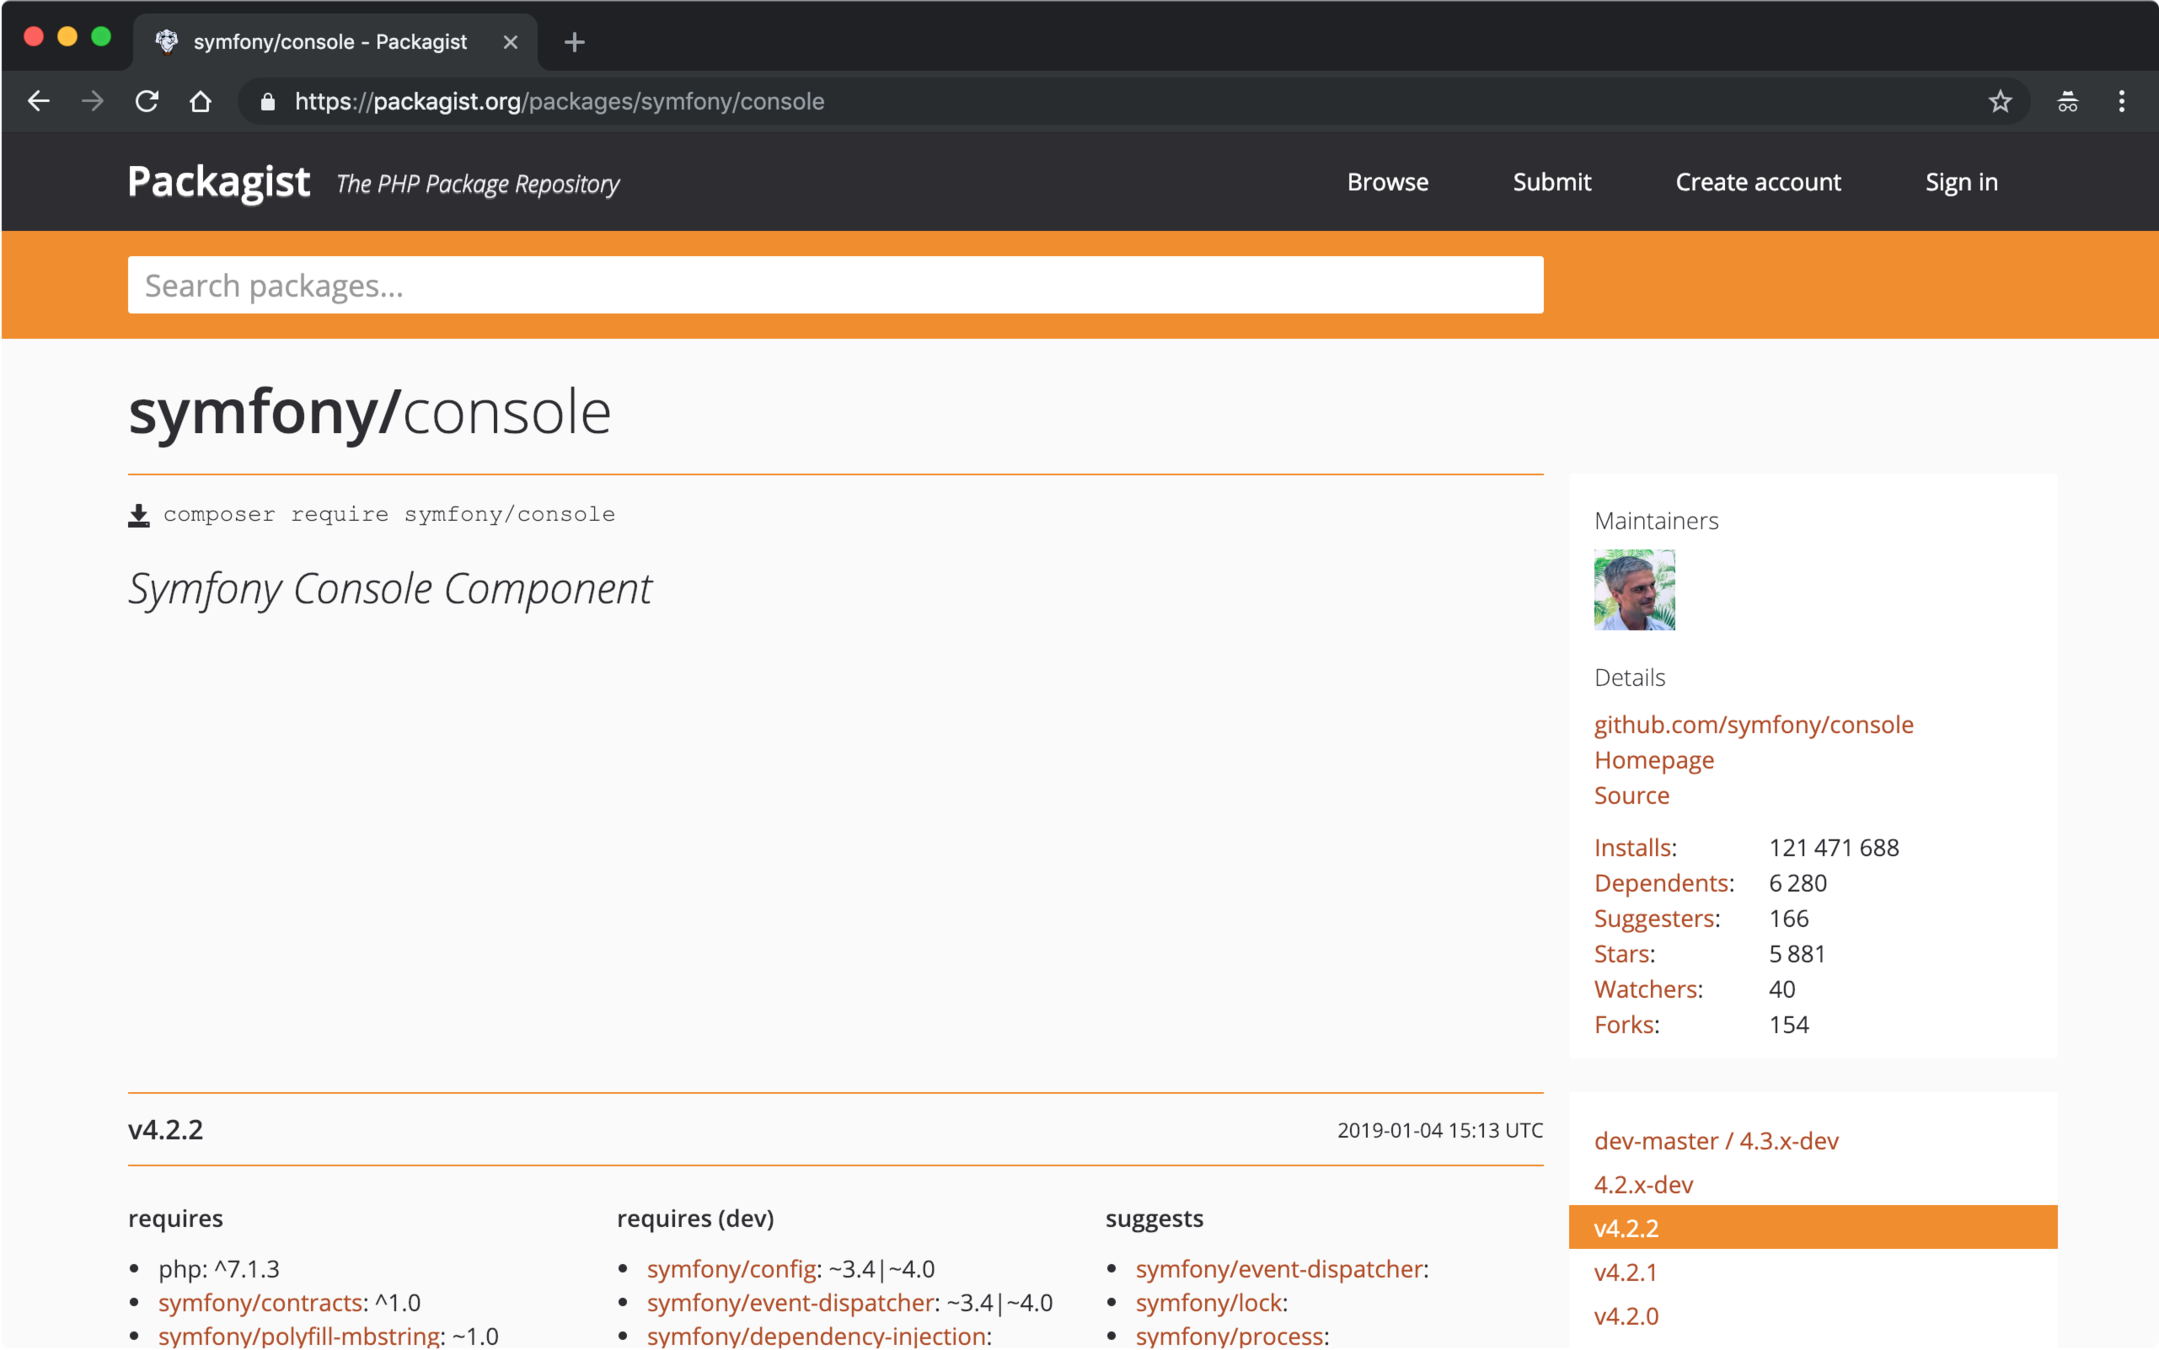Open Chrome three-dot menu
Viewport: 2159px width, 1350px height.
coord(2121,101)
